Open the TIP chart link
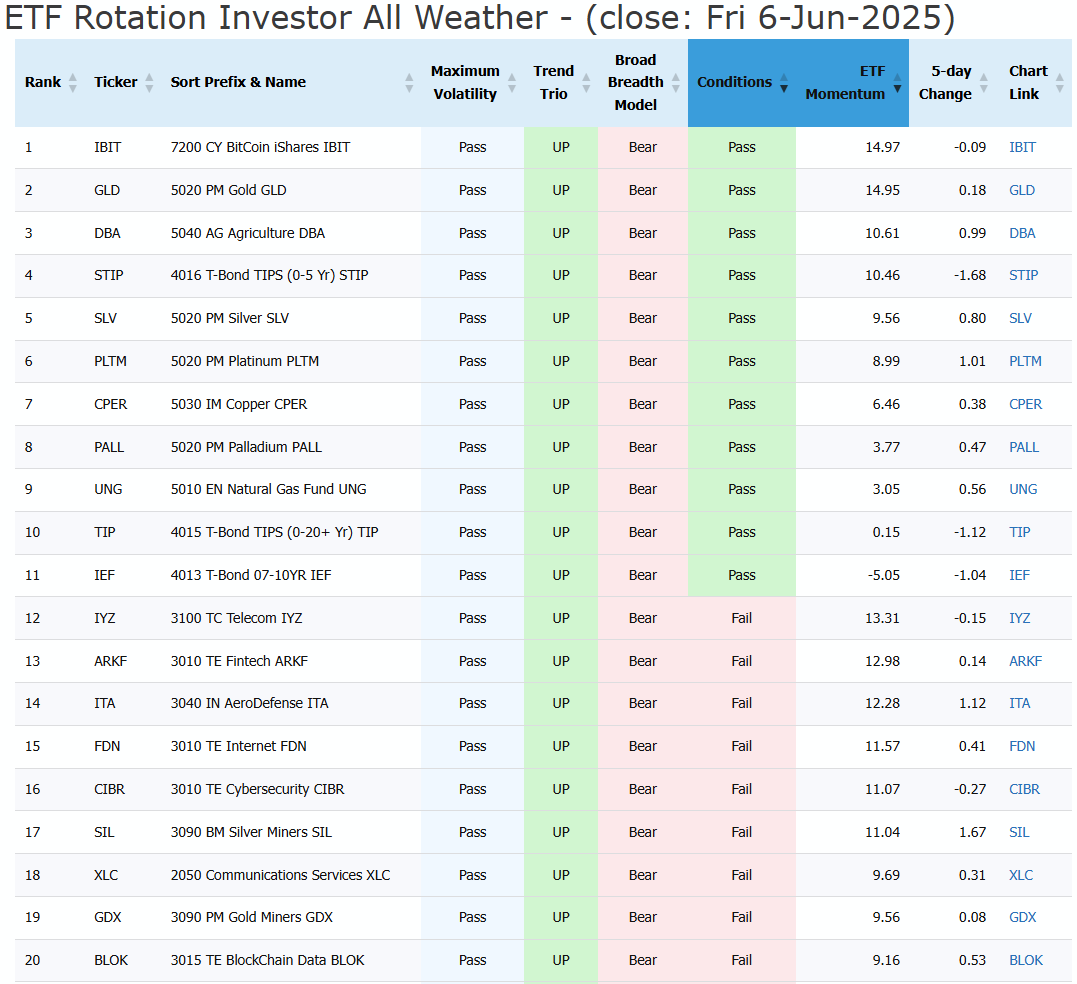The height and width of the screenshot is (984, 1077). click(x=1019, y=532)
